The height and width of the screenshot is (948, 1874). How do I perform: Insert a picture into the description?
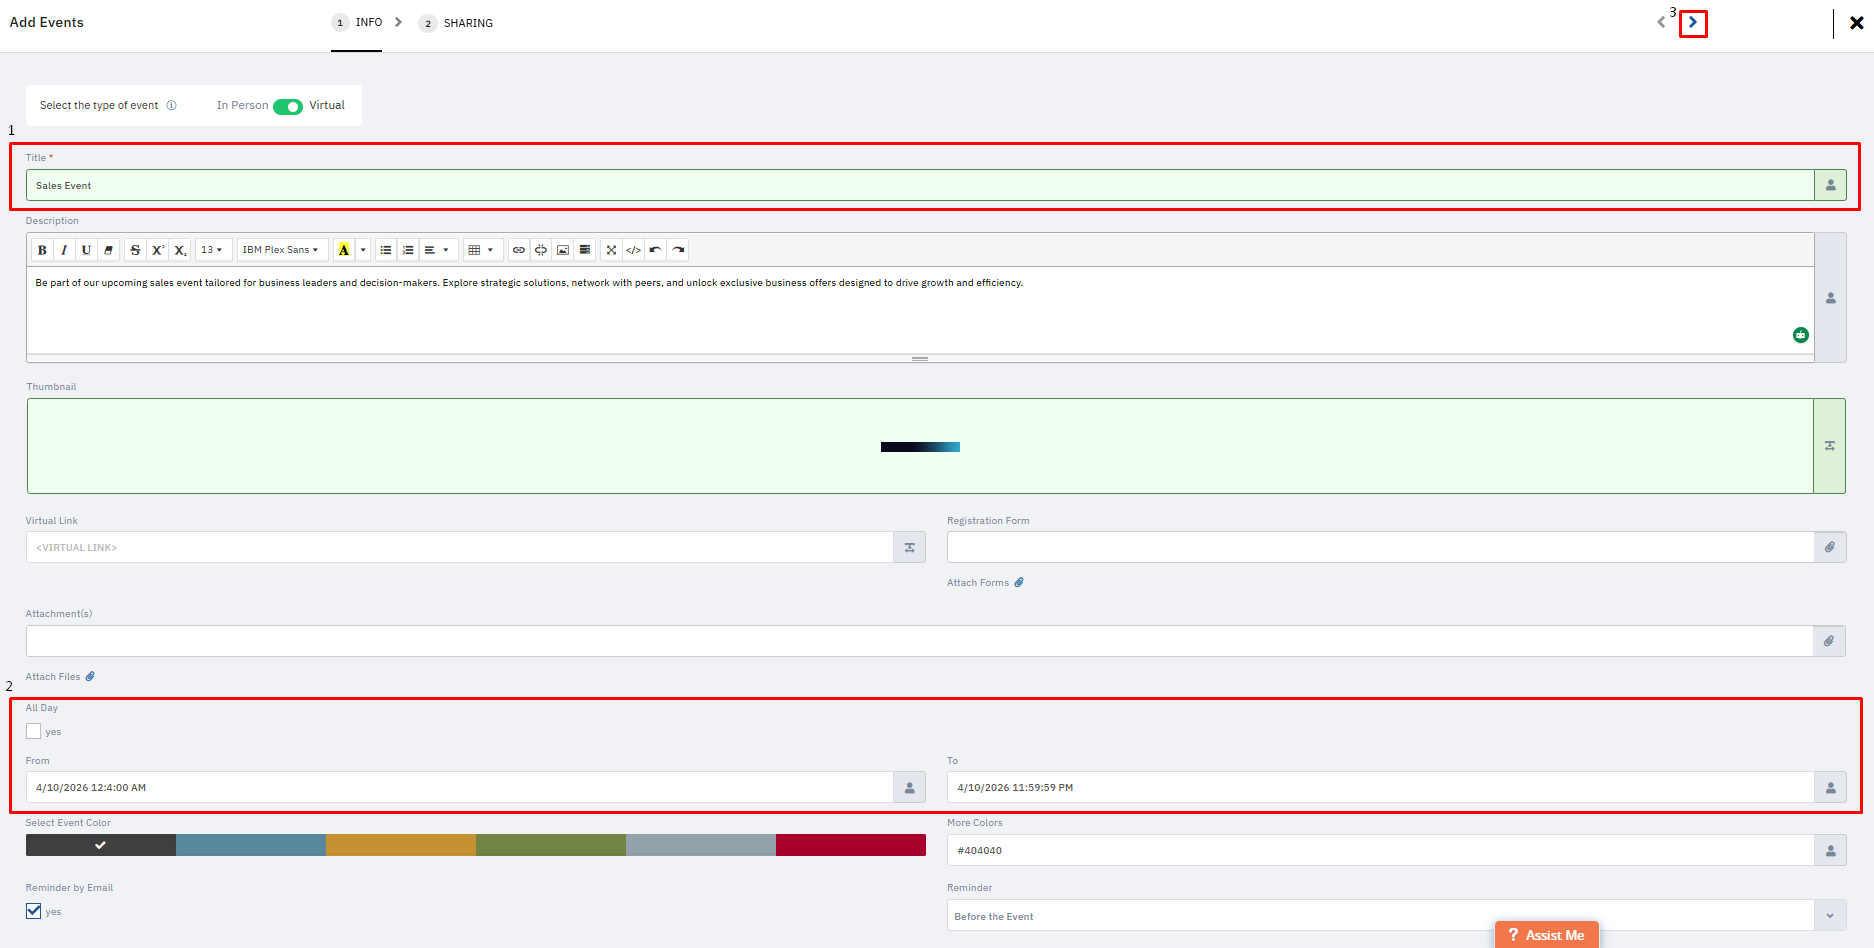coord(563,250)
